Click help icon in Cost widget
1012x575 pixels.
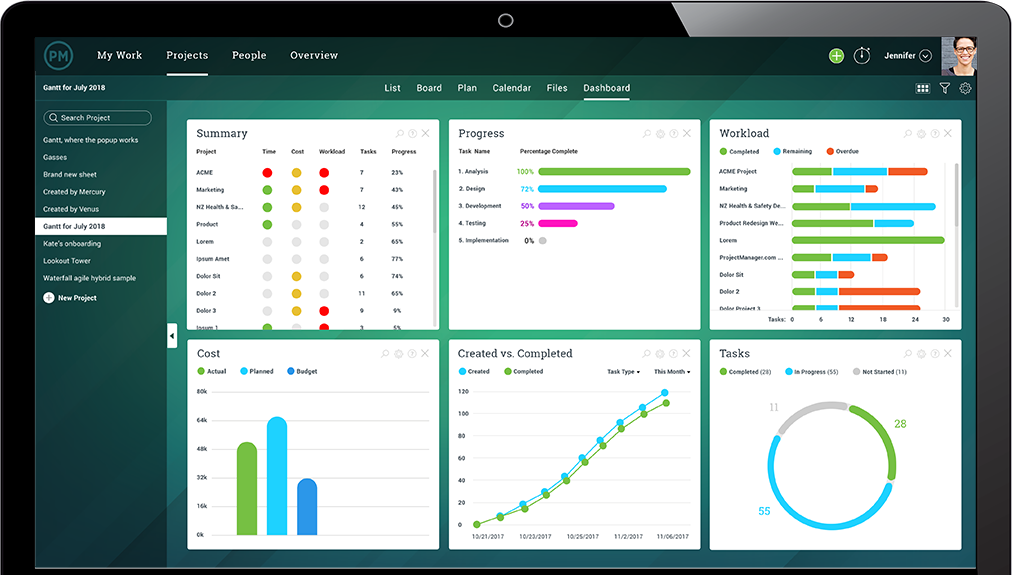click(x=412, y=354)
